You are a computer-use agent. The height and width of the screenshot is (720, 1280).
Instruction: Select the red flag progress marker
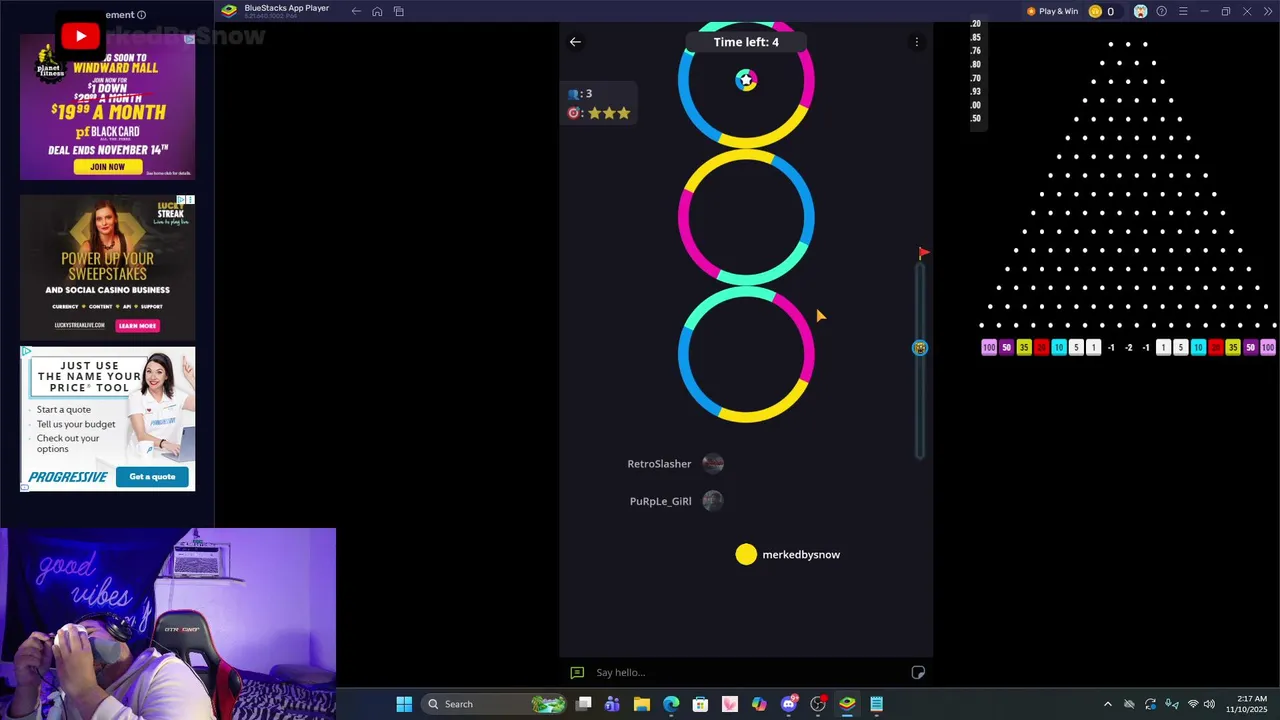pyautogui.click(x=923, y=254)
